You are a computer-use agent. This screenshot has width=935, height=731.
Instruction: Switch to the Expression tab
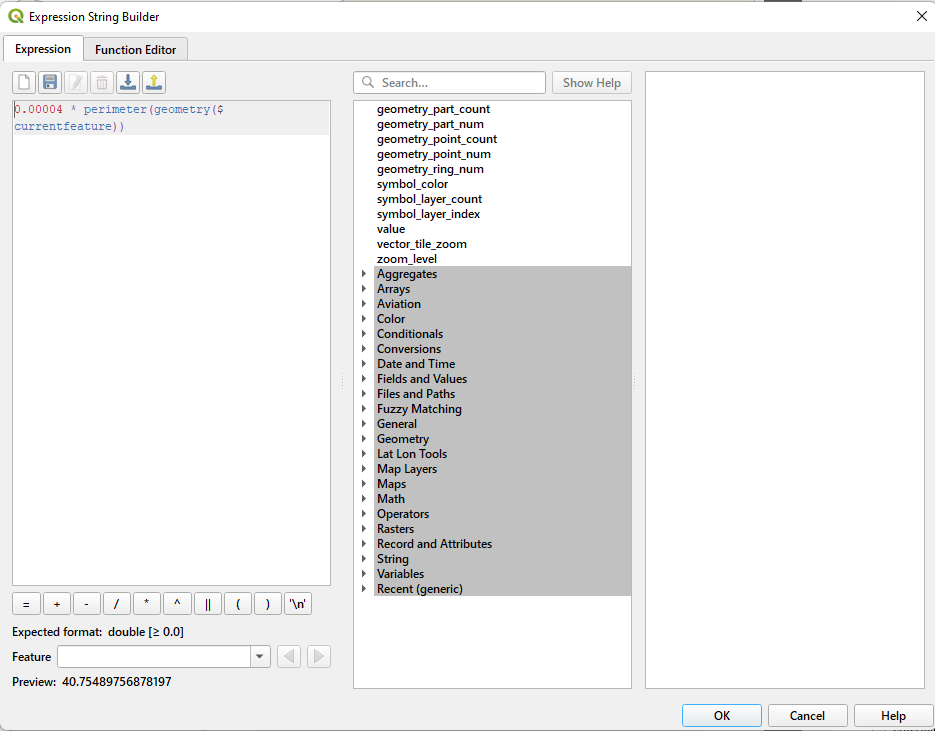[x=43, y=48]
